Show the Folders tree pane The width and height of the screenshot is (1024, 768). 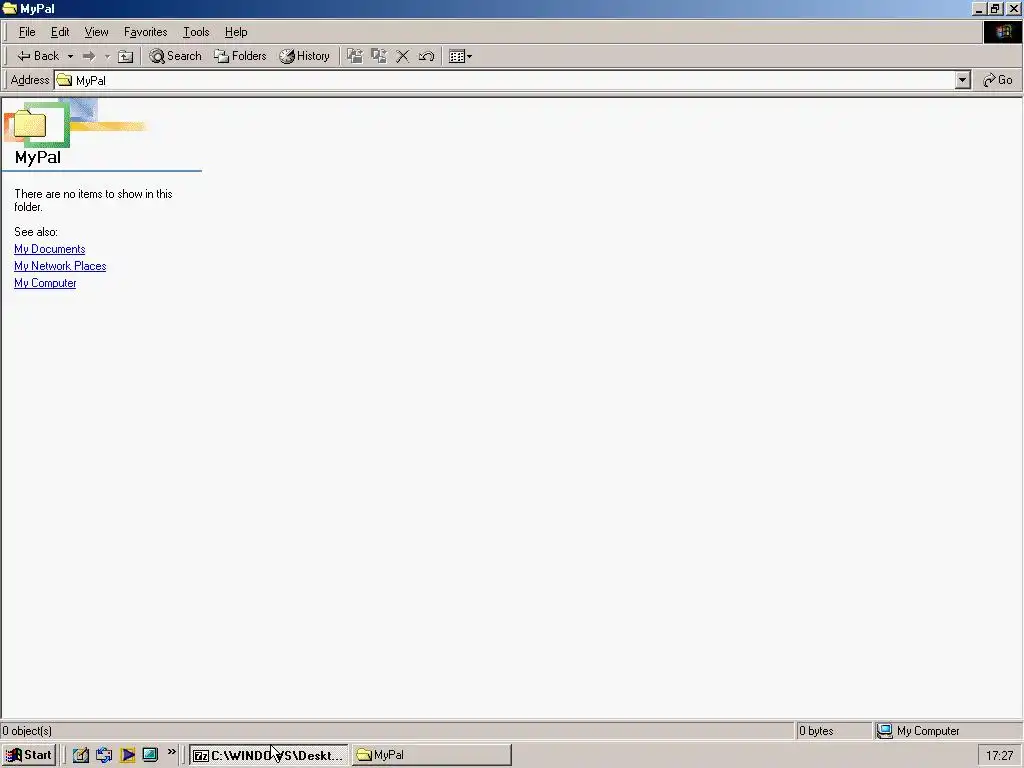tap(240, 56)
